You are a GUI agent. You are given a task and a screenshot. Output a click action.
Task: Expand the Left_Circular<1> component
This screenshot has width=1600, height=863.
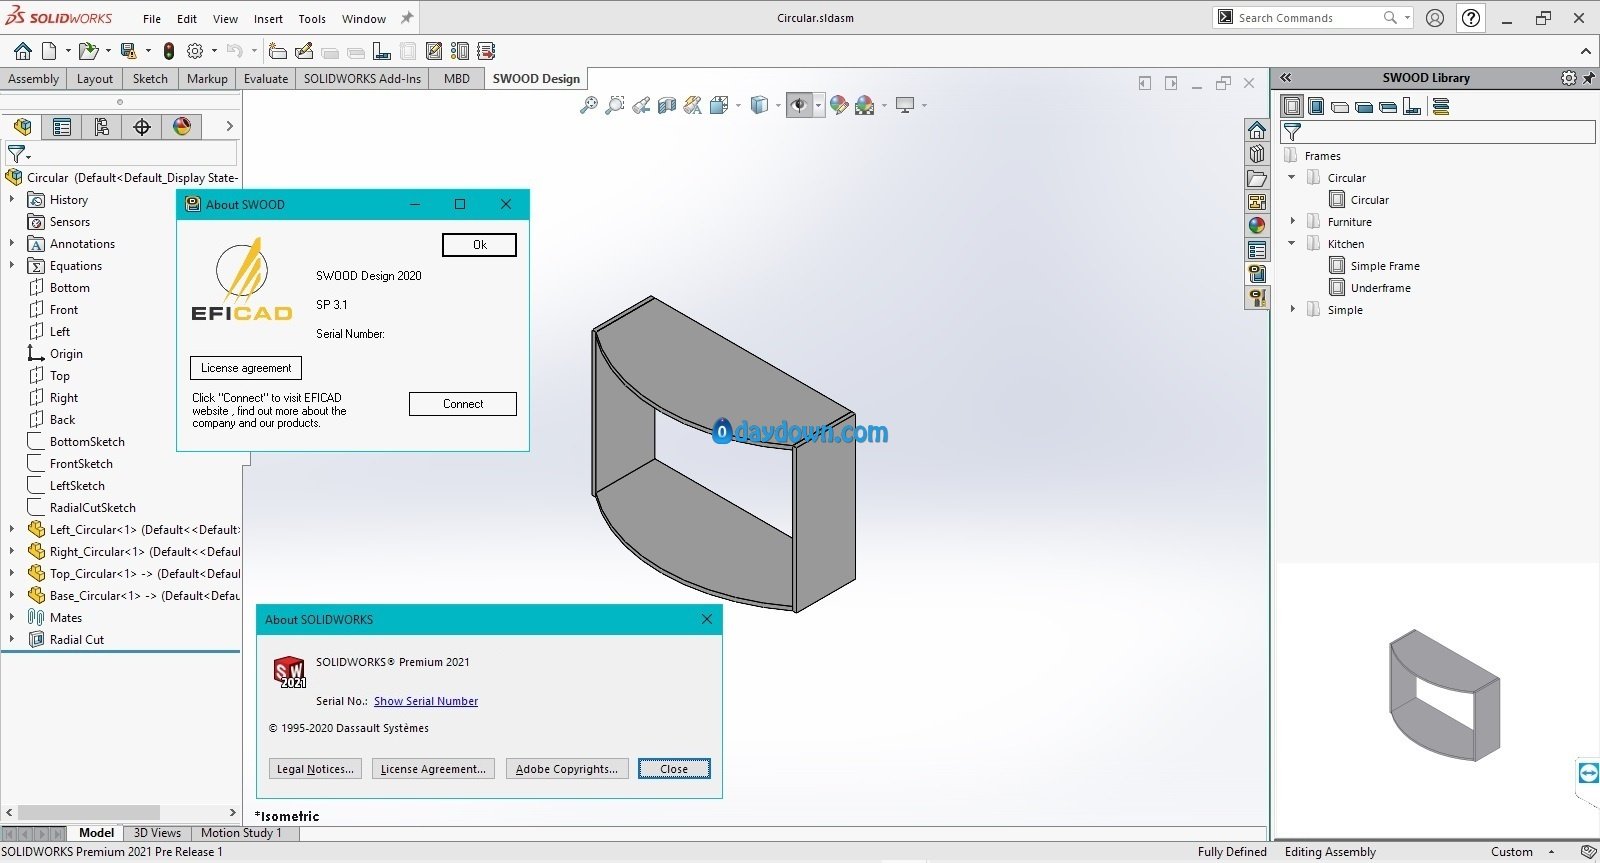12,530
